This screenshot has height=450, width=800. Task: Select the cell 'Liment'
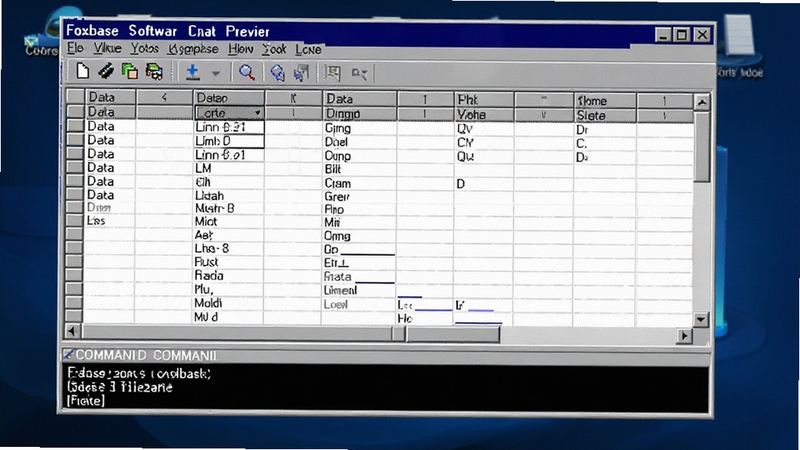click(359, 290)
